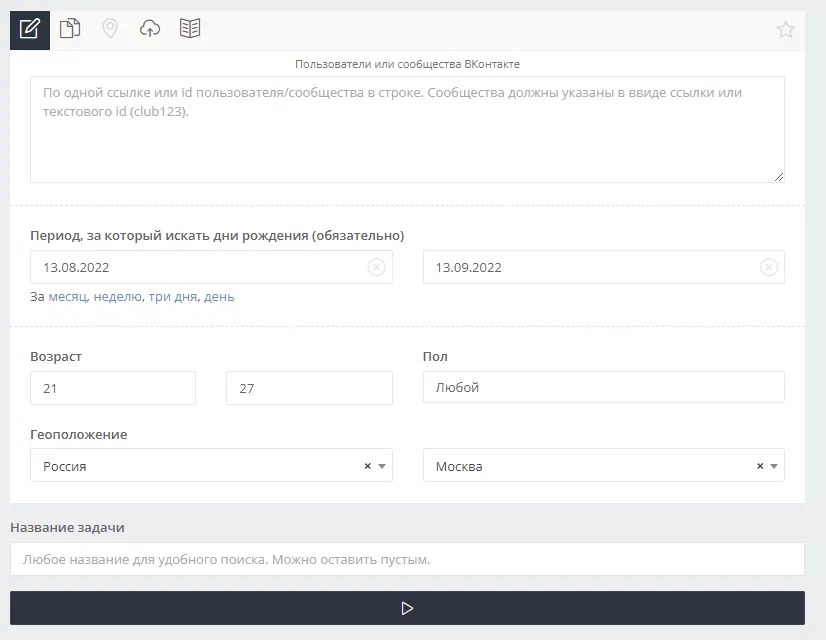Viewport: 826px width, 640px height.
Task: Open the Пол gender selector
Action: [603, 387]
